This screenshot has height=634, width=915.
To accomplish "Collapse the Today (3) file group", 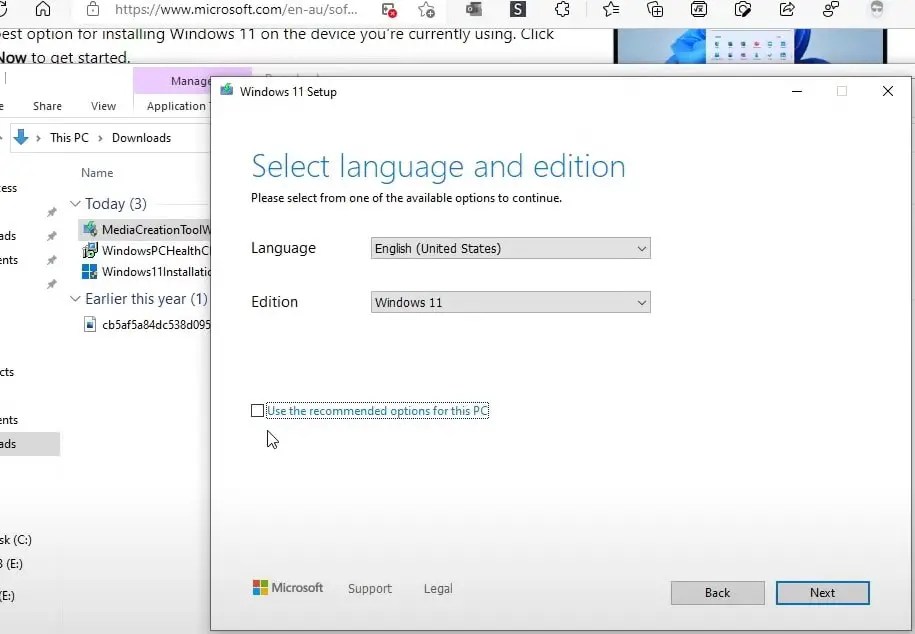I will pos(76,203).
